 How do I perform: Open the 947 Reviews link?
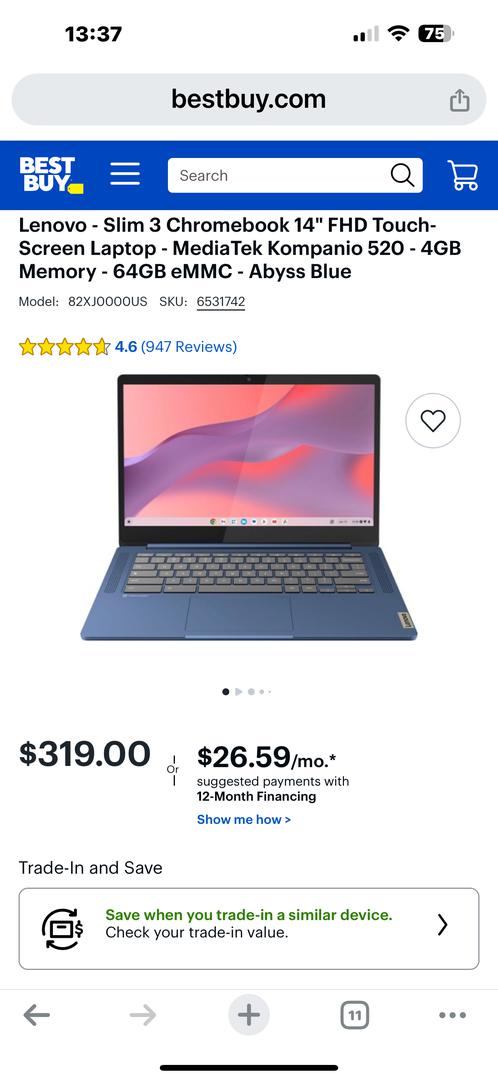coord(189,346)
